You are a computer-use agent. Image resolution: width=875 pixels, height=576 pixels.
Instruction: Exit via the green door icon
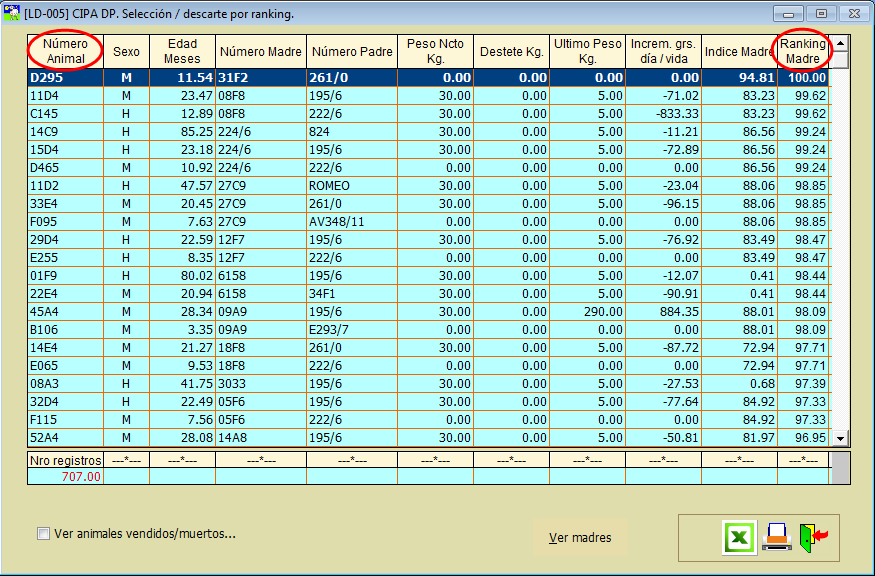pyautogui.click(x=813, y=538)
